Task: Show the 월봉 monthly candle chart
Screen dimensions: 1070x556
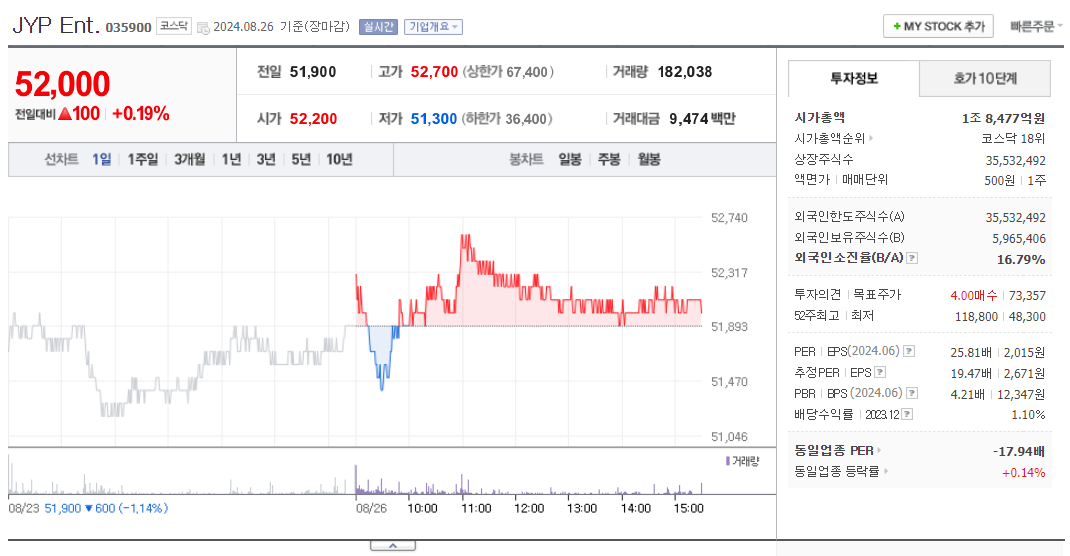Action: coord(649,160)
